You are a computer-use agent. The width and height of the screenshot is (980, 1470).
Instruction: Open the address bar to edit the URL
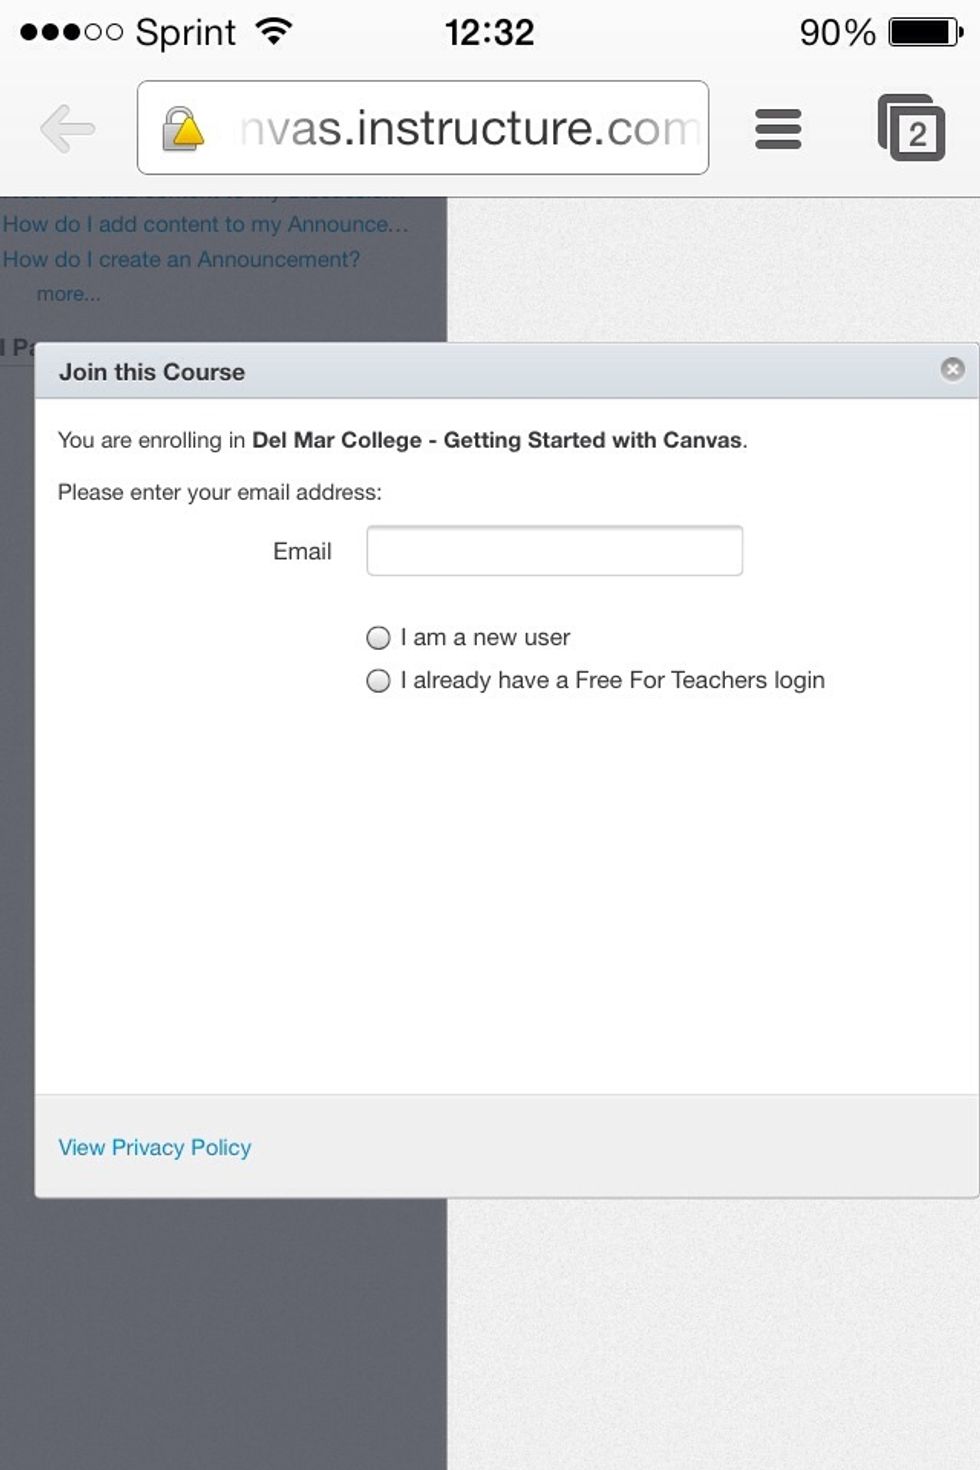[450, 128]
